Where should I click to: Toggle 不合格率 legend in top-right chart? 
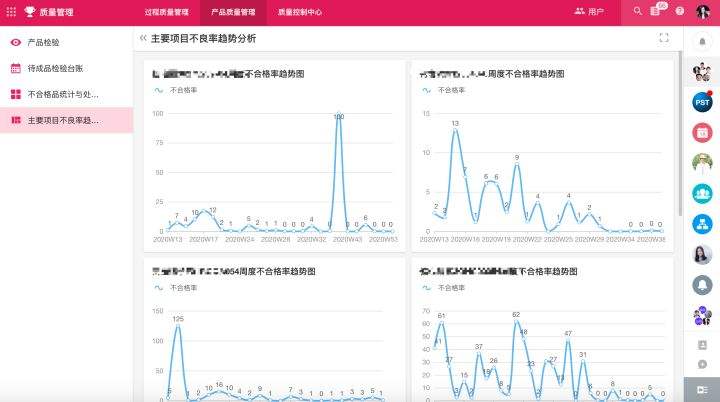444,91
